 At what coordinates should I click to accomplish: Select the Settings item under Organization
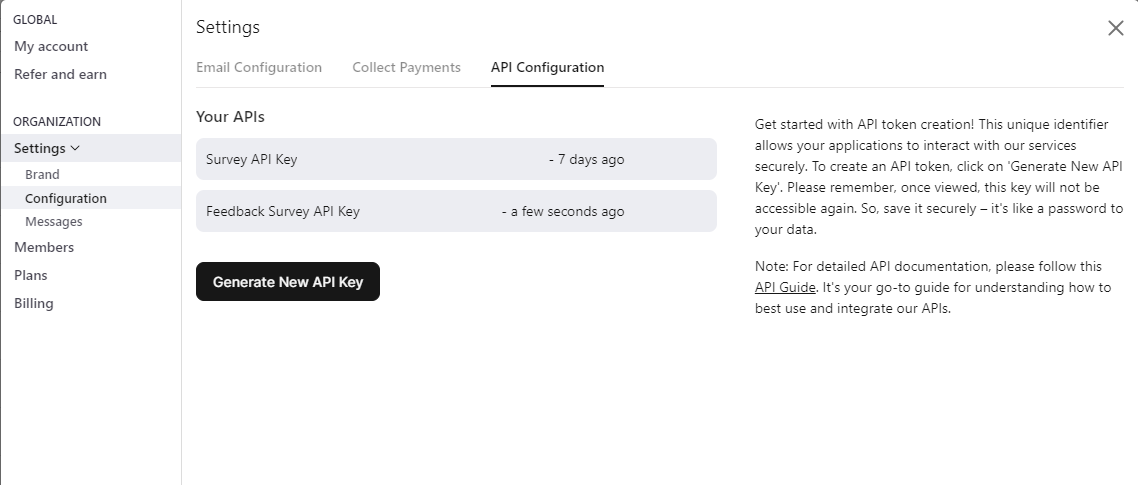pyautogui.click(x=40, y=148)
